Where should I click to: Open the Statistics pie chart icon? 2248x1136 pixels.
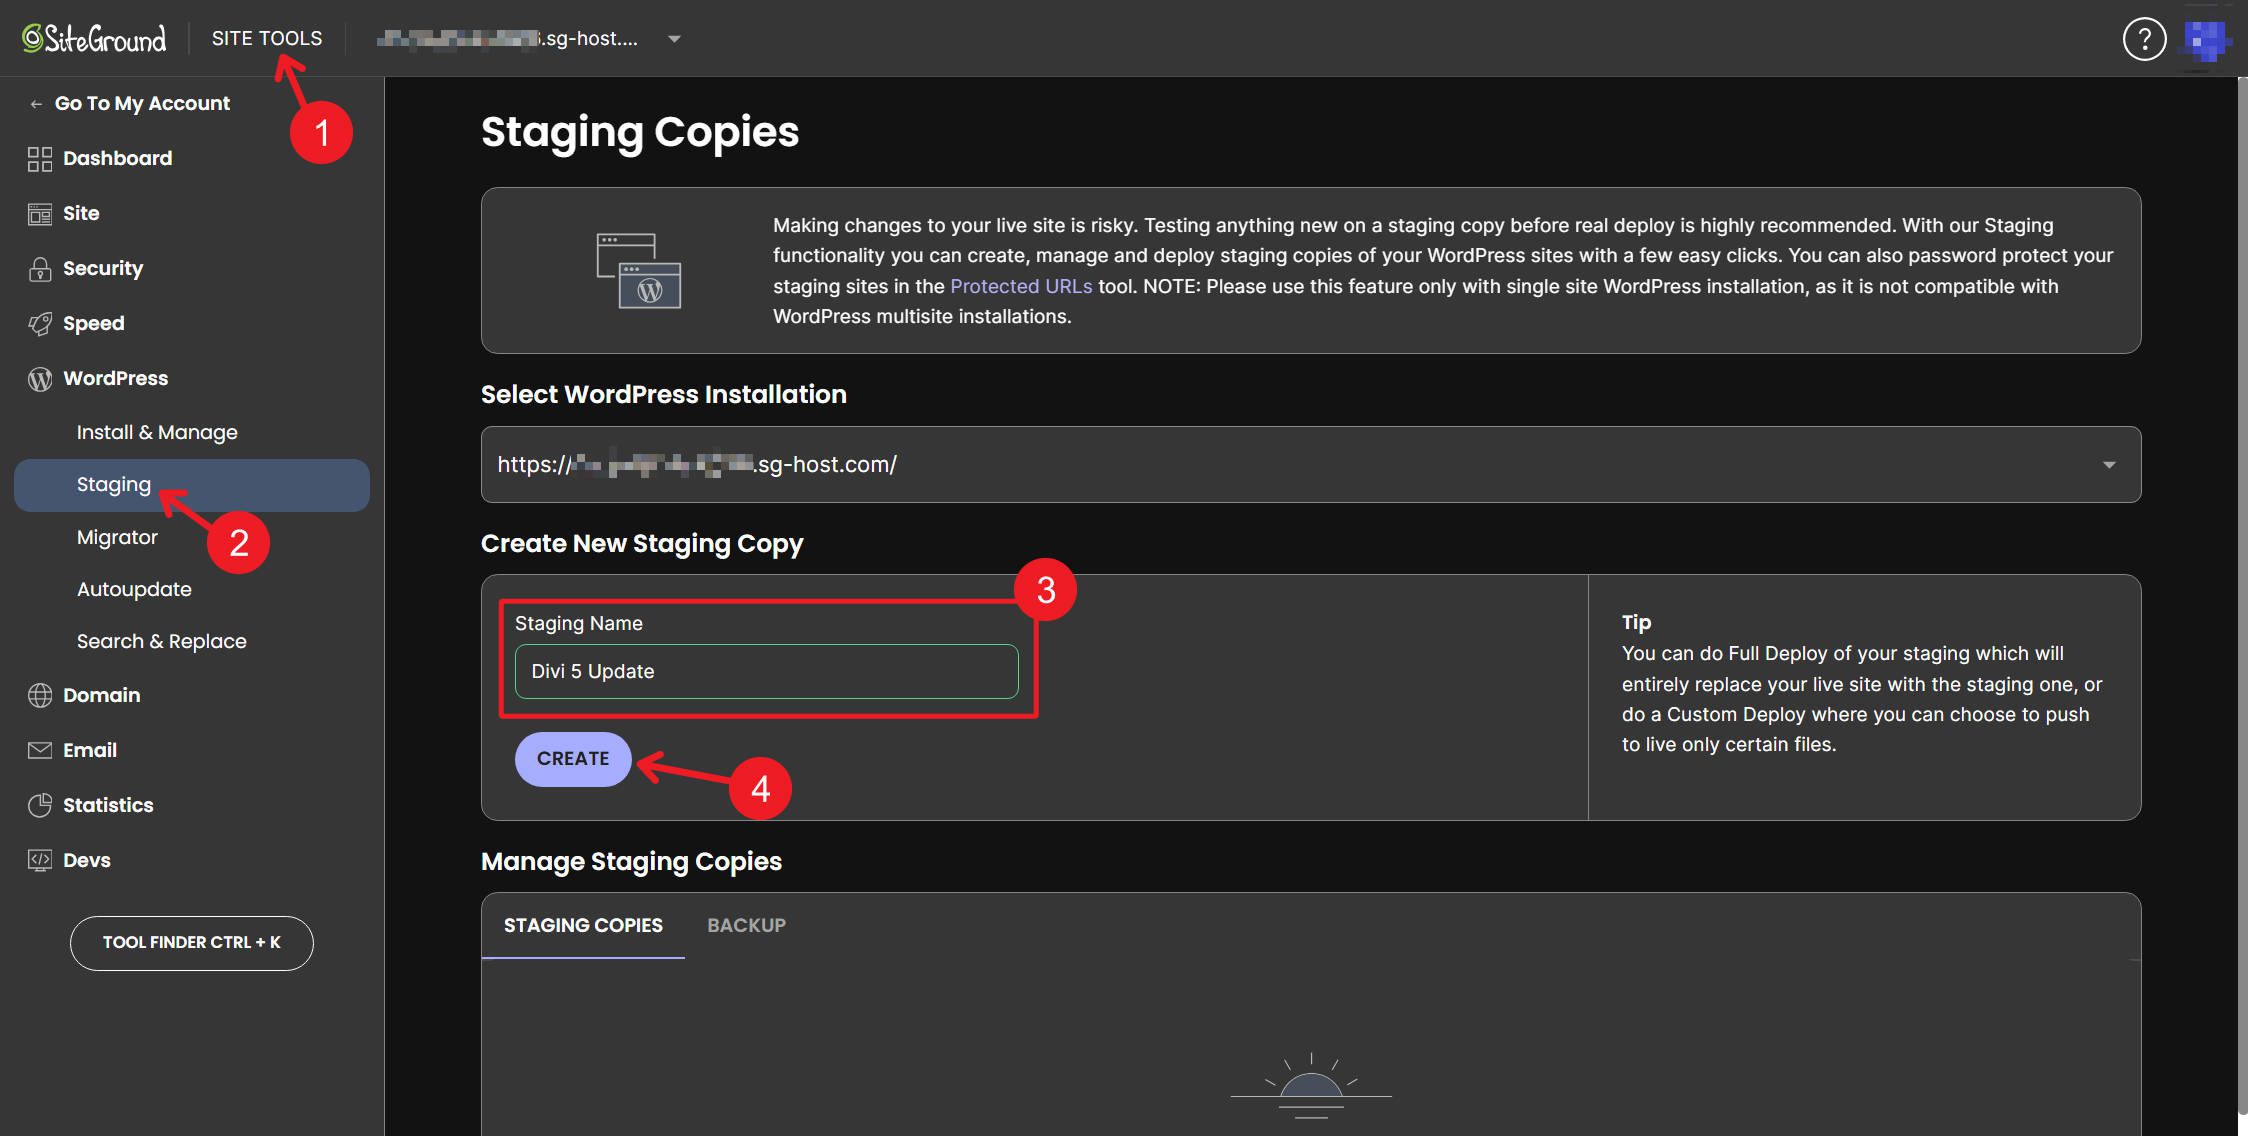tap(39, 805)
